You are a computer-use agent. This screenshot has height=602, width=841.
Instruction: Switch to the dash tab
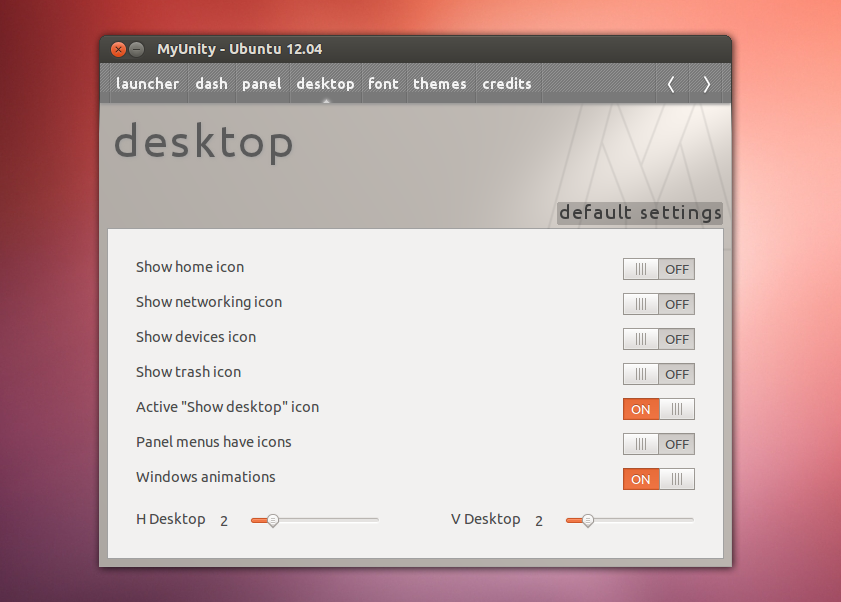point(211,84)
